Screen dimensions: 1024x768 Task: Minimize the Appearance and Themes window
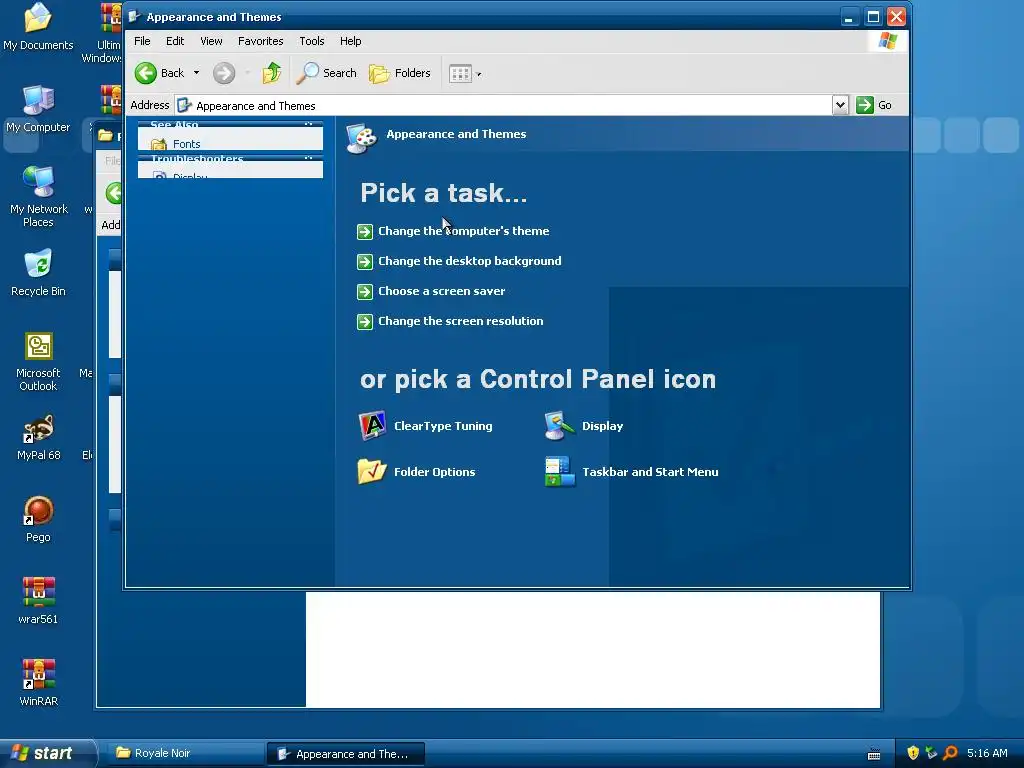[848, 17]
